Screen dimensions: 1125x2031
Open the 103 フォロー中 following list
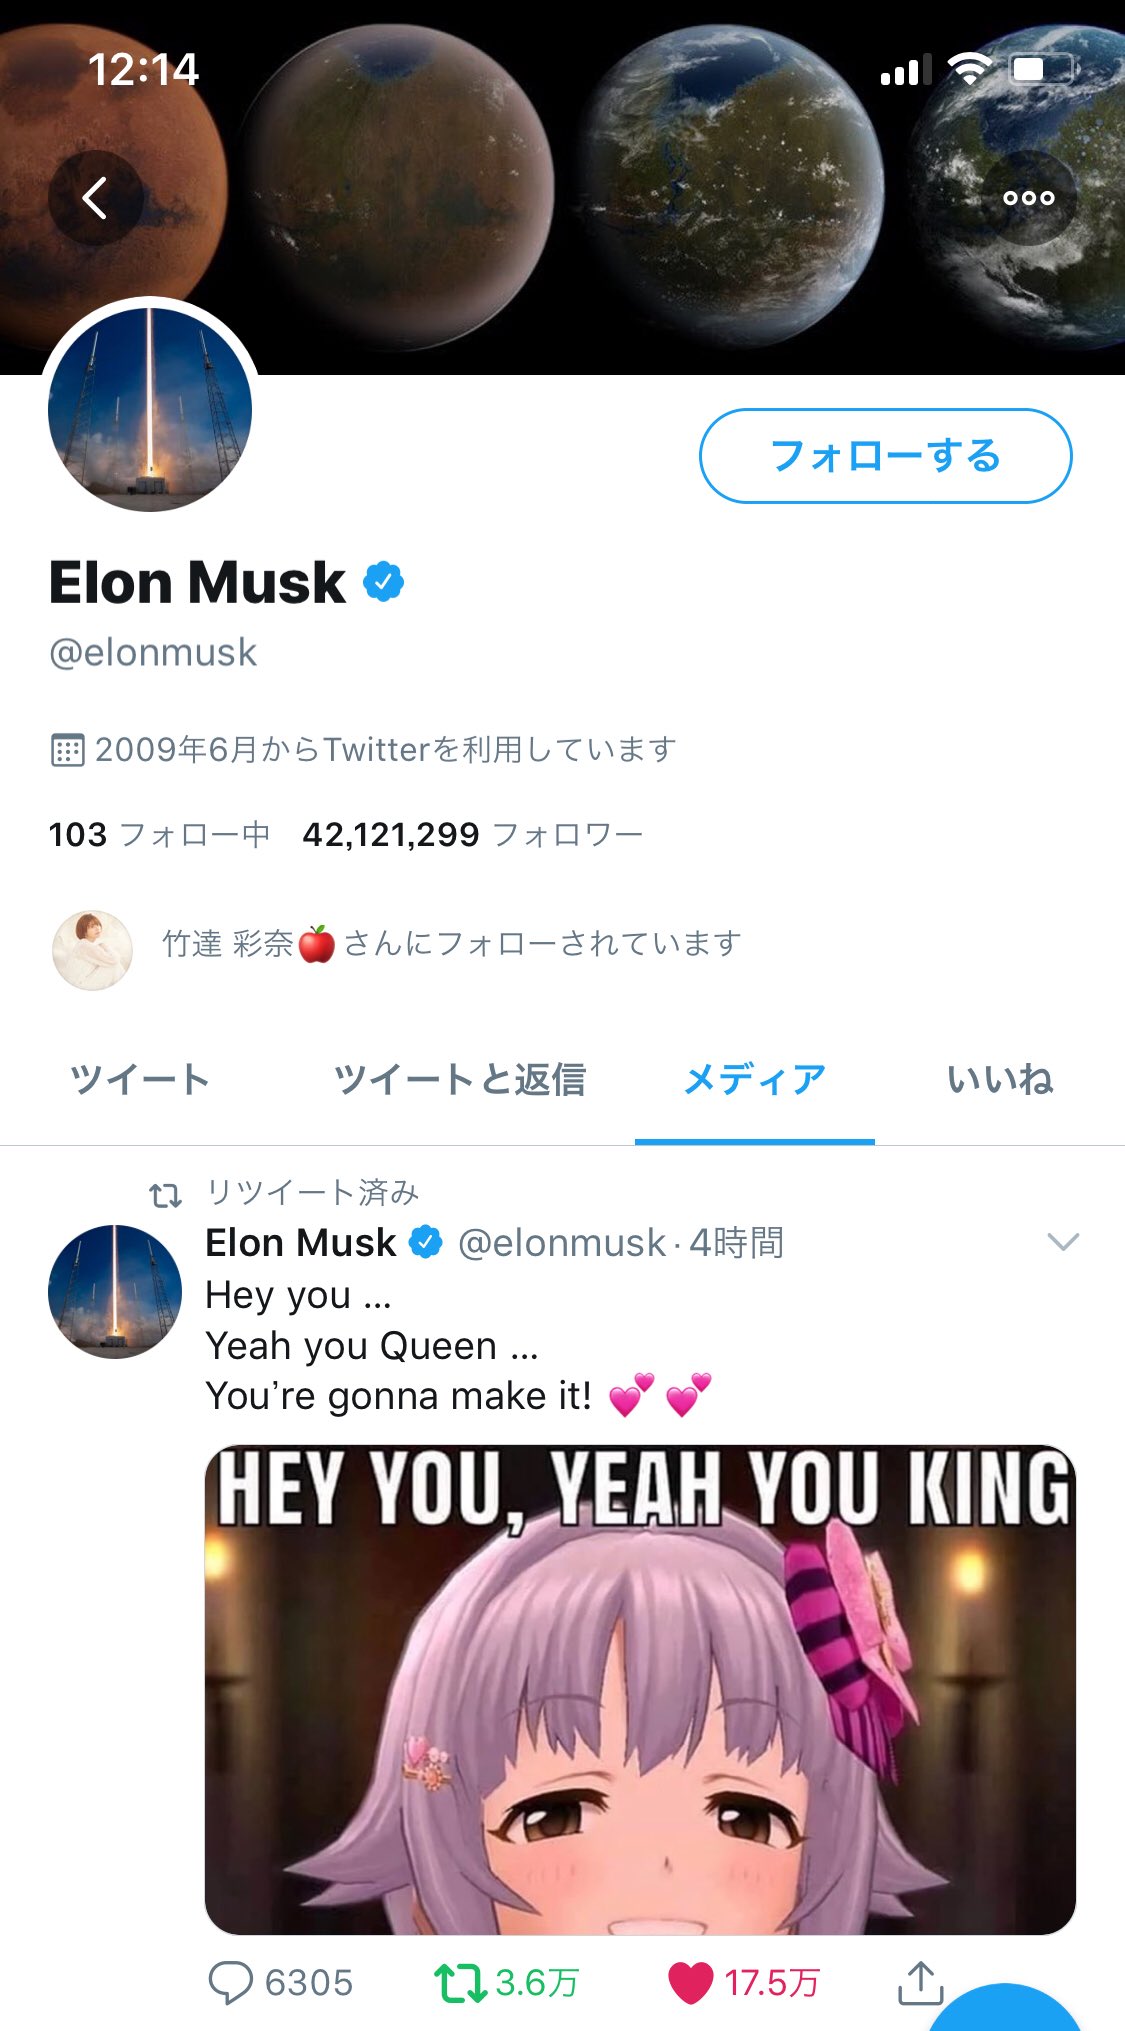point(159,834)
